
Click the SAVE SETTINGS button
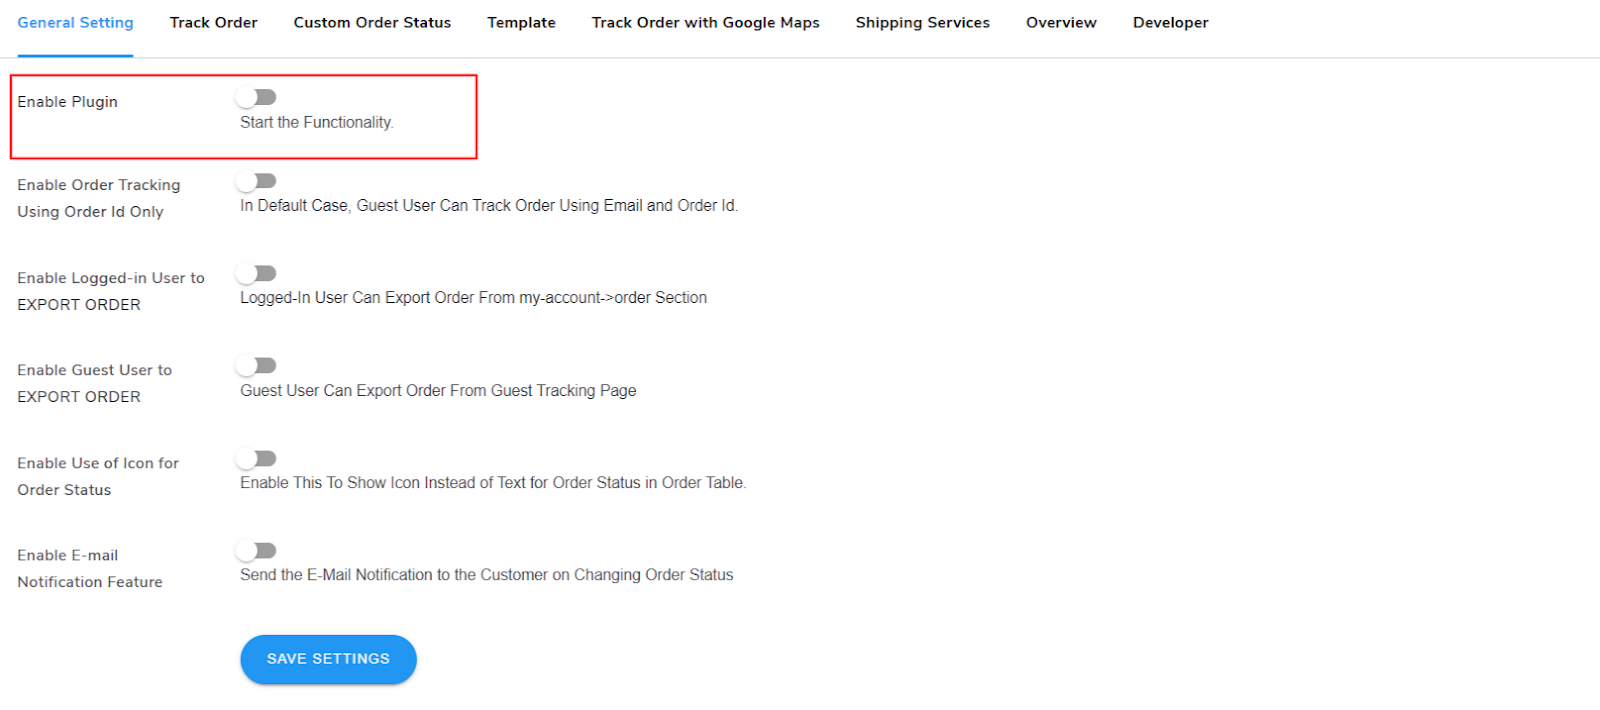coord(328,659)
